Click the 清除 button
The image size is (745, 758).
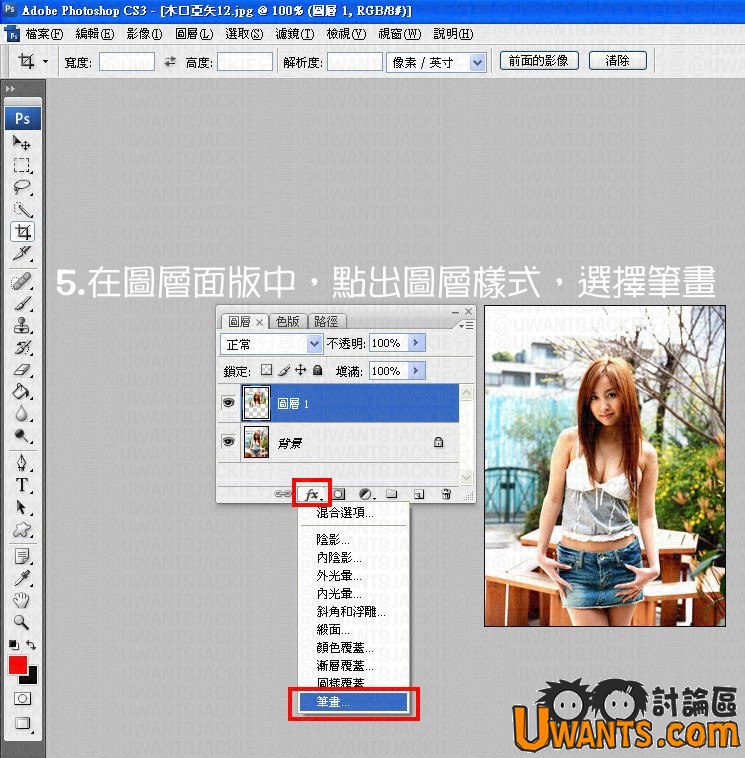tap(617, 61)
